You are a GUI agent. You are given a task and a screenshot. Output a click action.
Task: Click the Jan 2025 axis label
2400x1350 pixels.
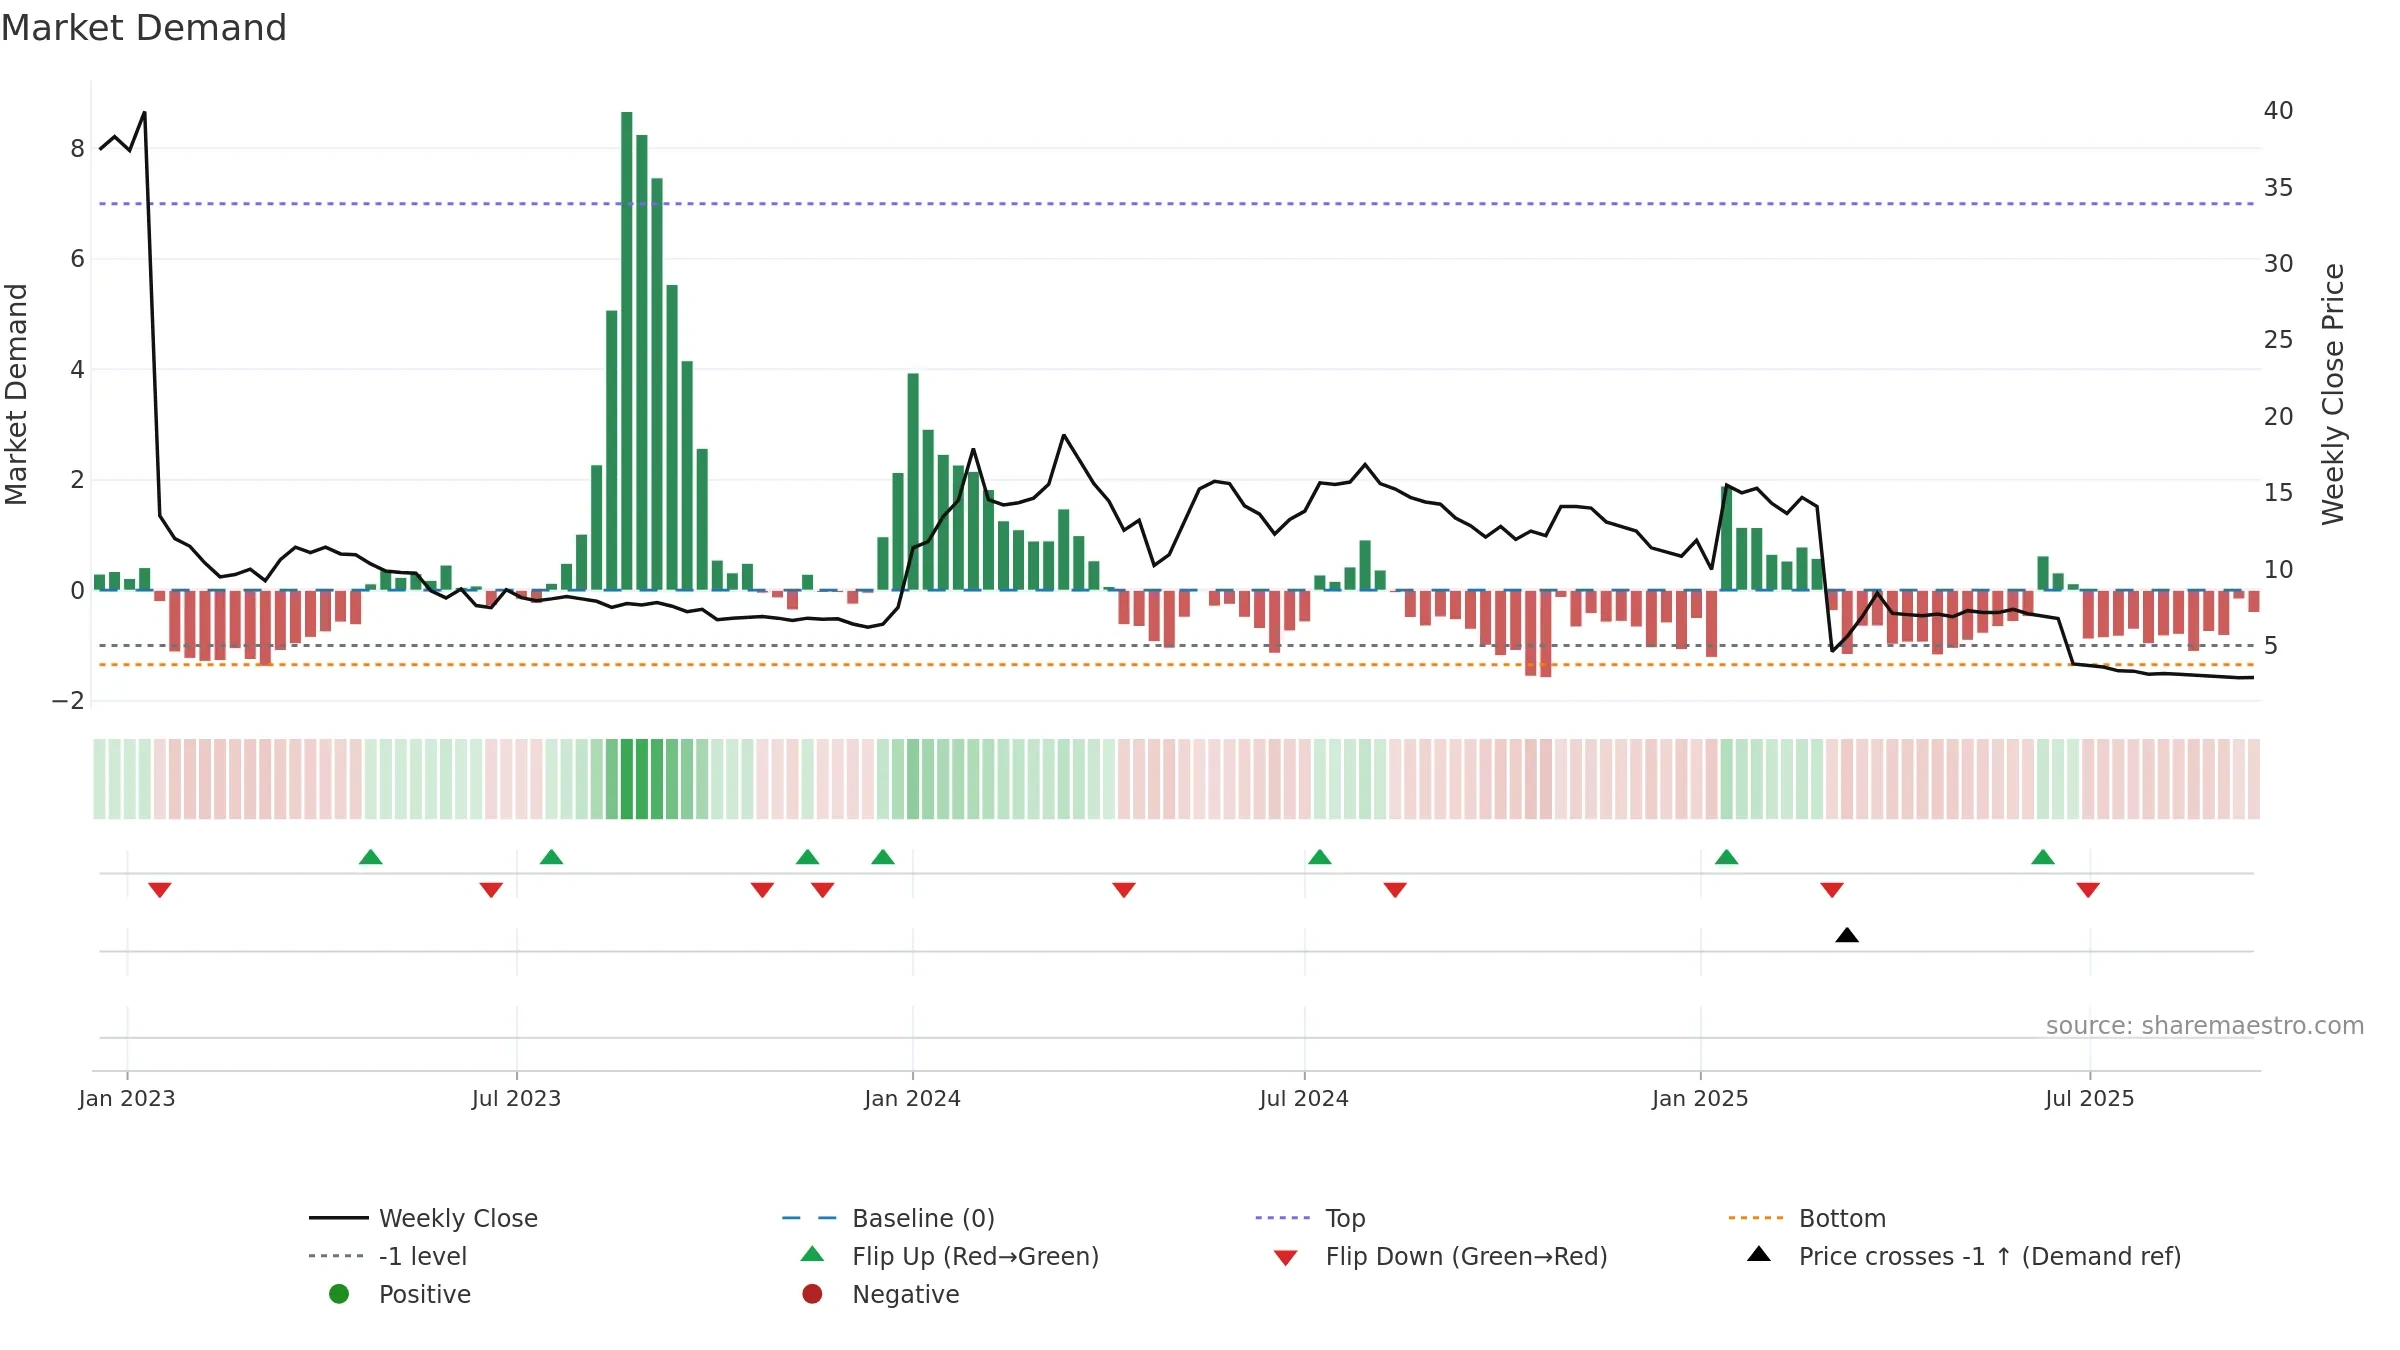coord(1700,1099)
